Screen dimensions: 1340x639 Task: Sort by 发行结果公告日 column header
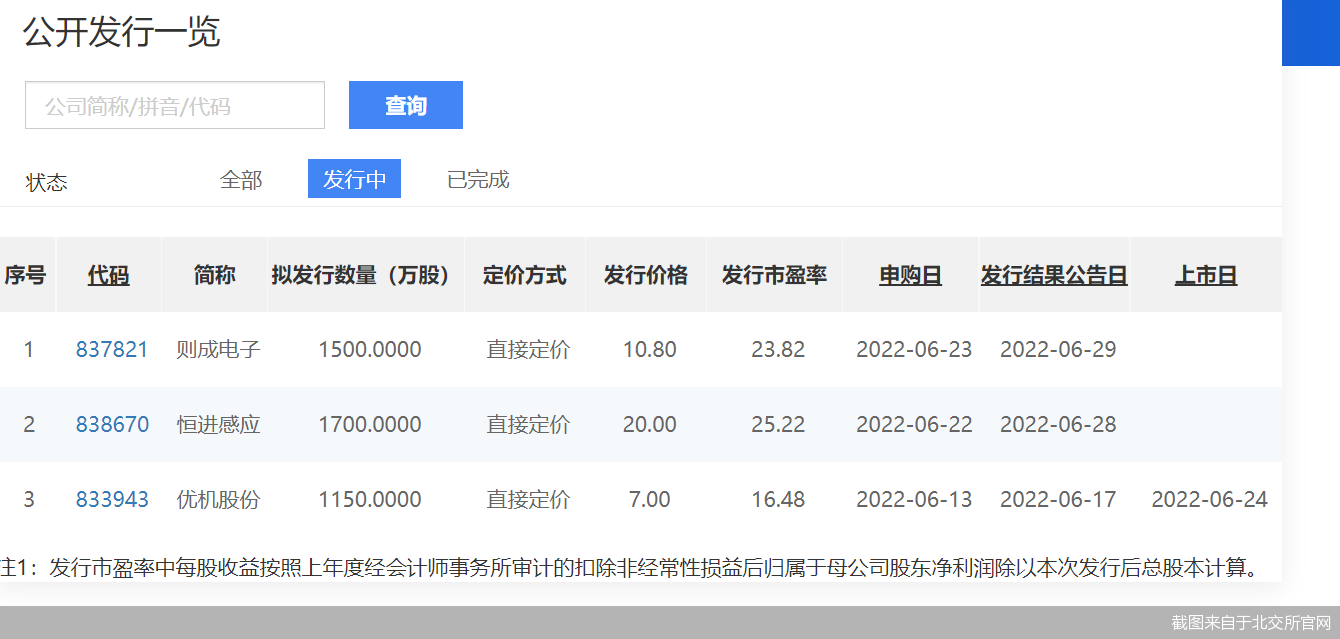1054,275
